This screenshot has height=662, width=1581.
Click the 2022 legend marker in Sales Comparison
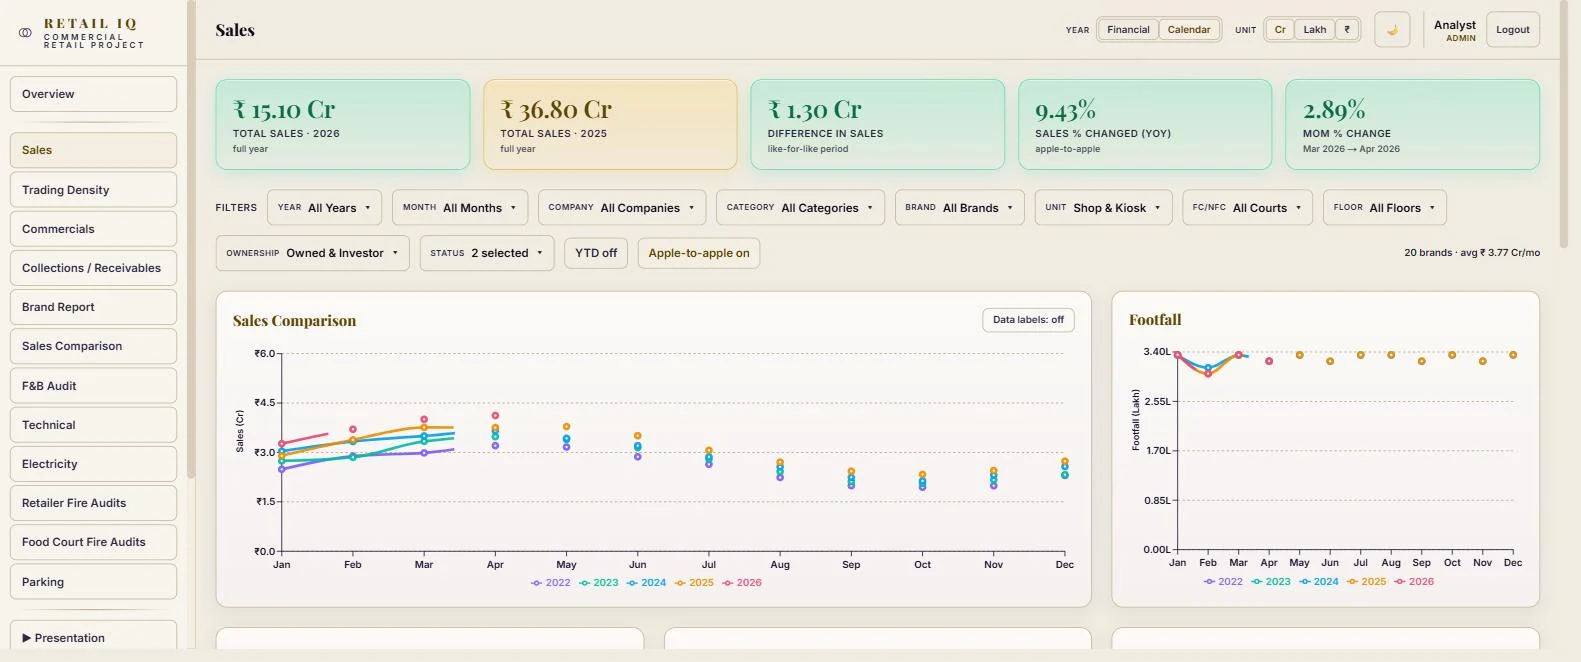click(537, 583)
